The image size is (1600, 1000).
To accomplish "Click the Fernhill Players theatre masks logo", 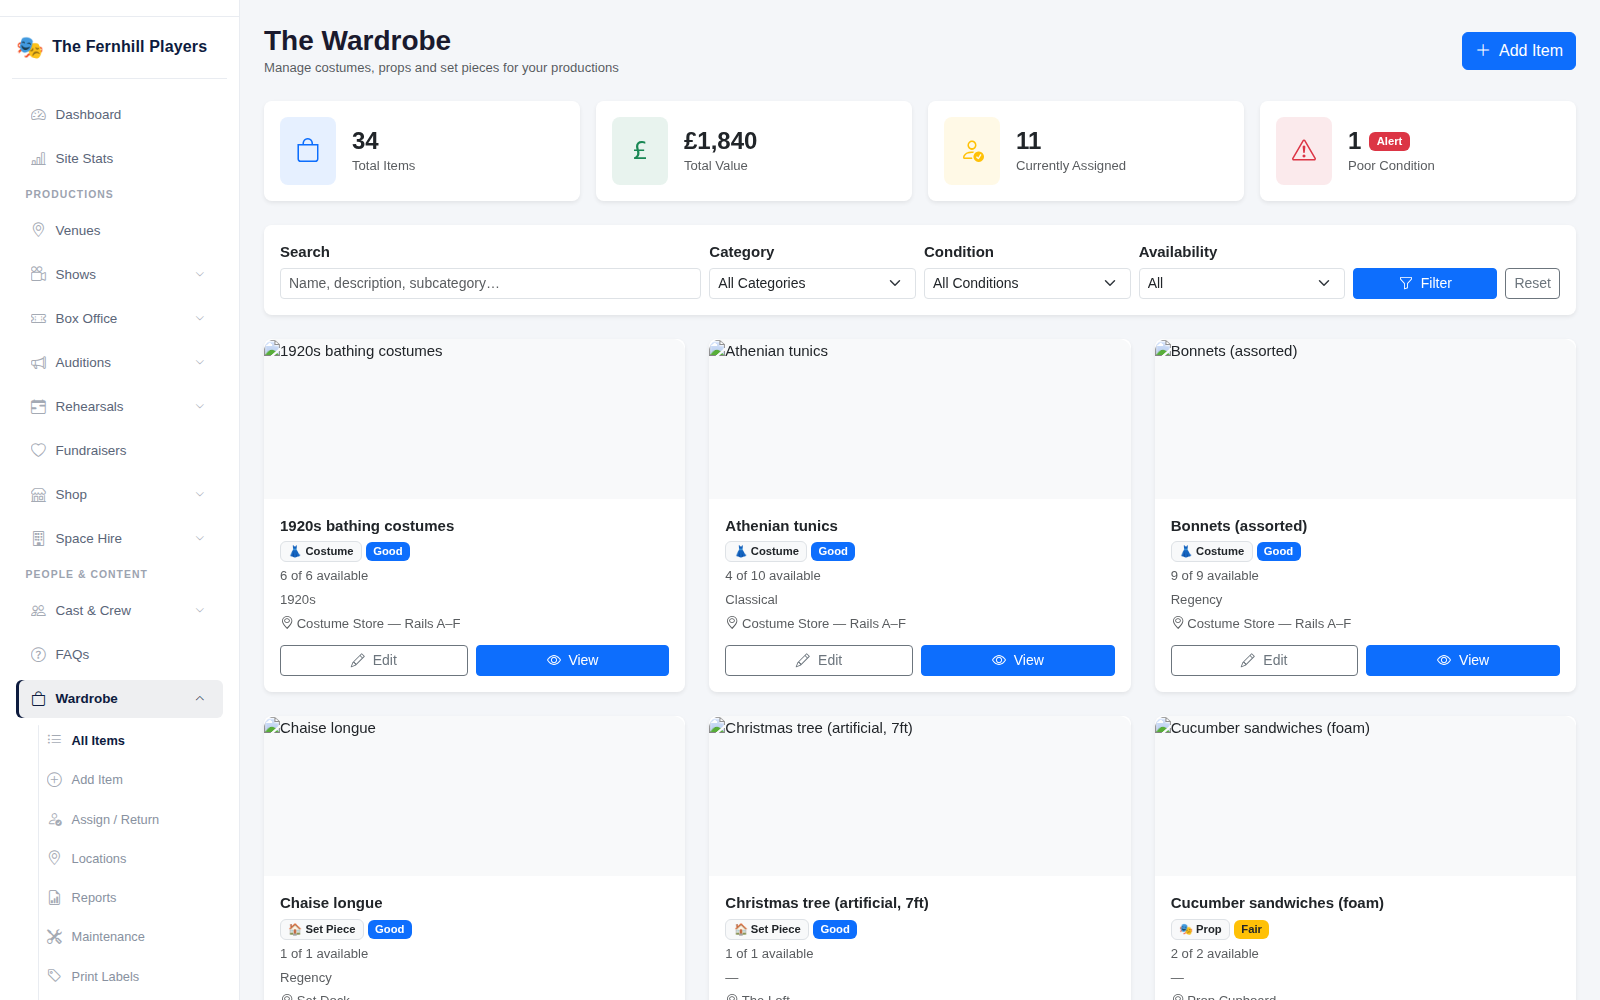I will [30, 47].
